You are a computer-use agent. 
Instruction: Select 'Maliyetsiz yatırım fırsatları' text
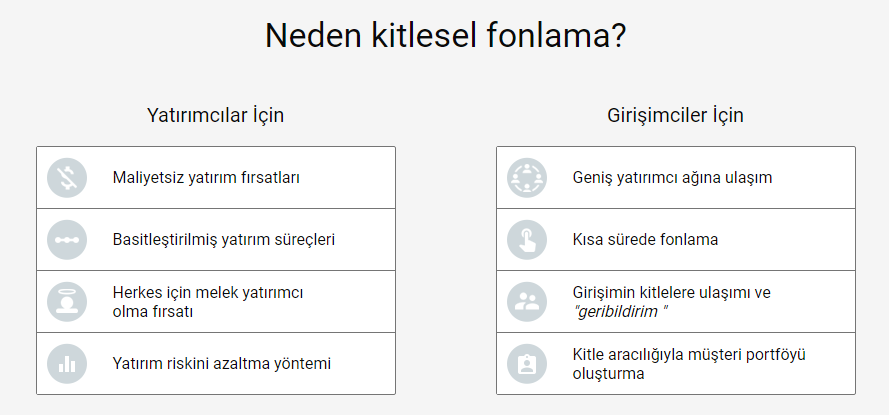pos(206,178)
